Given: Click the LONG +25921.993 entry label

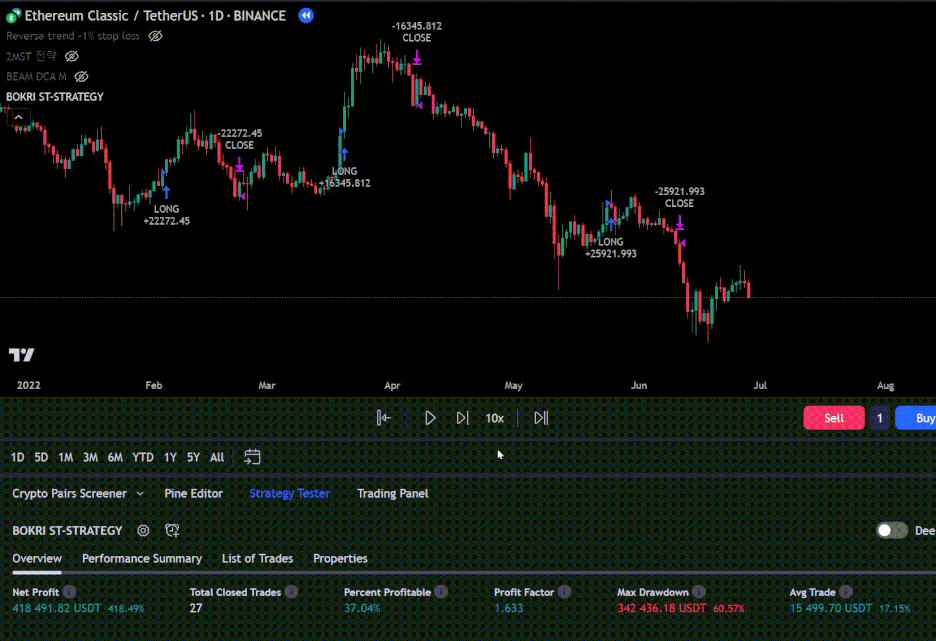Looking at the screenshot, I should point(611,248).
